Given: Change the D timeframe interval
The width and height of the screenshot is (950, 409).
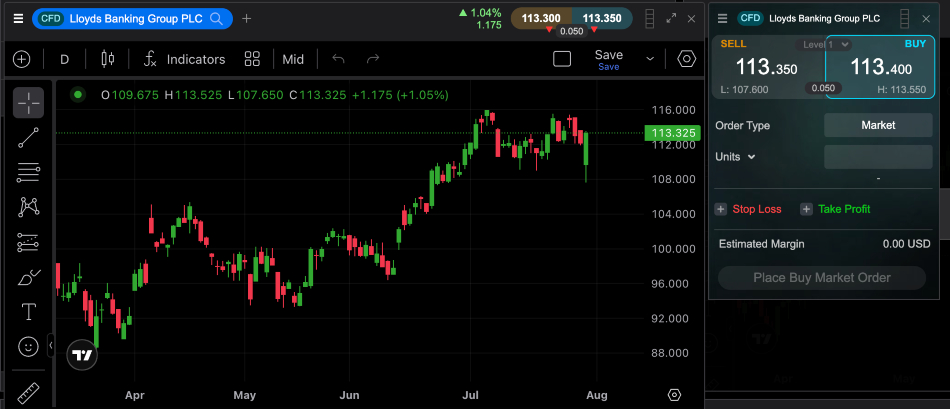Looking at the screenshot, I should click(x=65, y=59).
